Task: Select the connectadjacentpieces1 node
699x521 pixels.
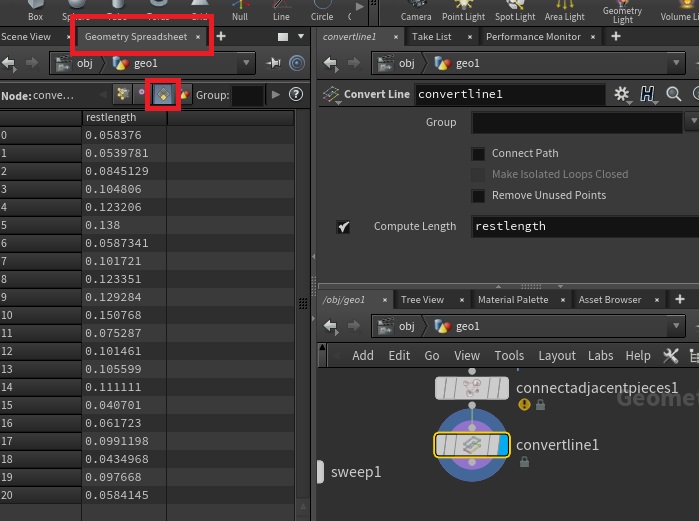Action: pyautogui.click(x=472, y=388)
